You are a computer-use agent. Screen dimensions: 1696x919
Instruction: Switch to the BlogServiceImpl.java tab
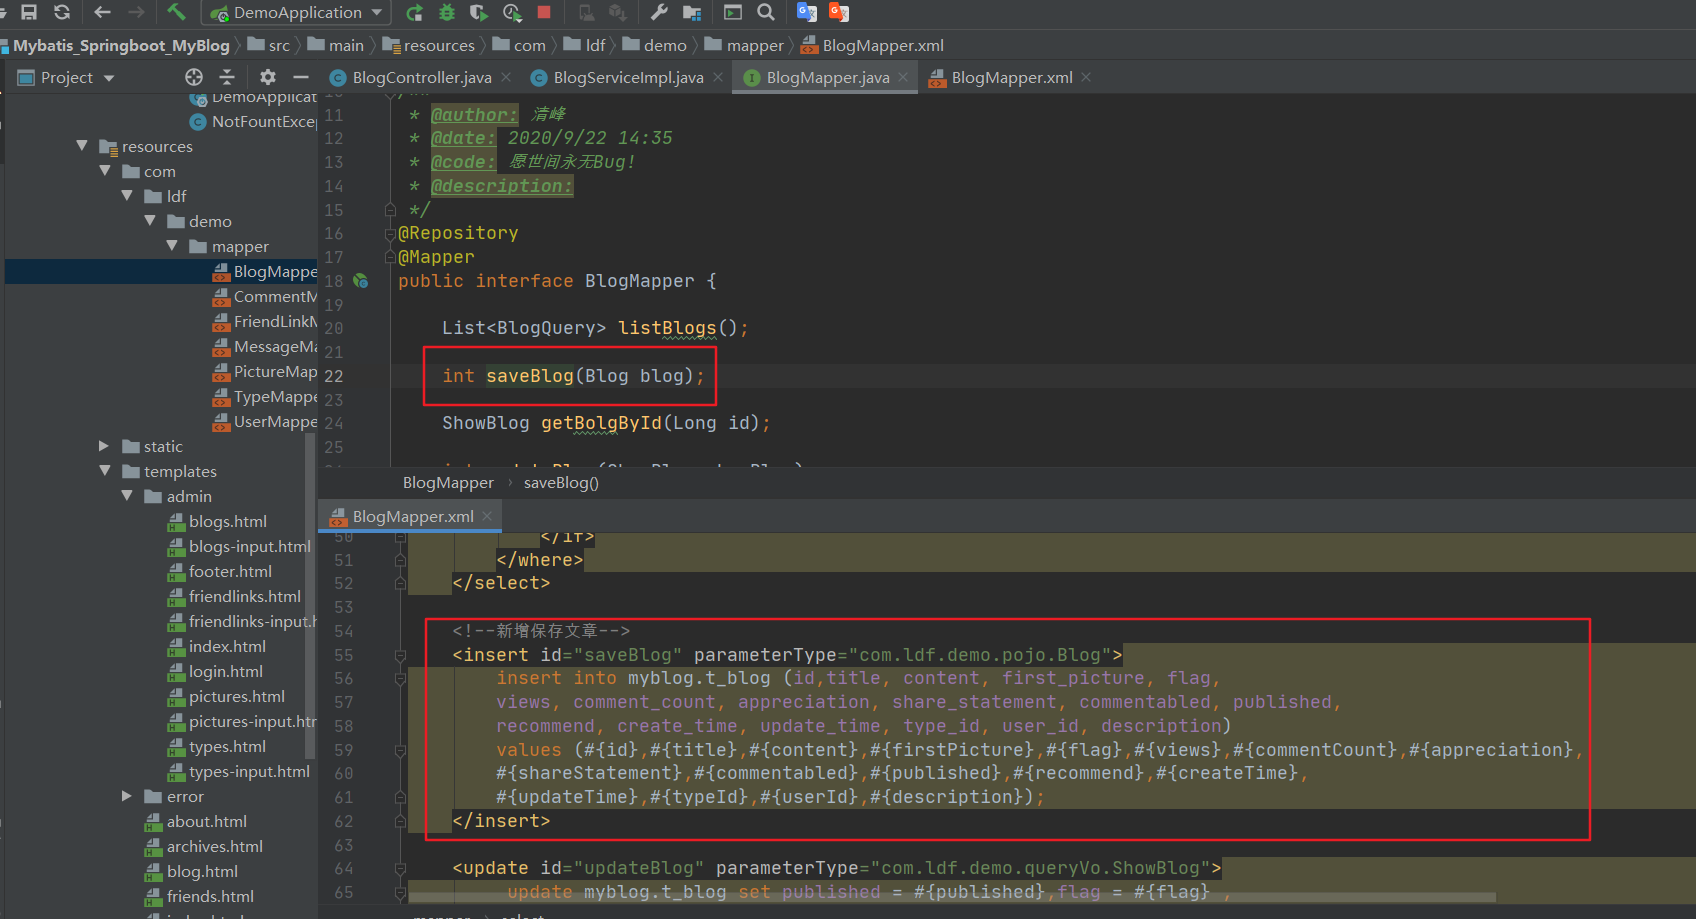click(628, 77)
